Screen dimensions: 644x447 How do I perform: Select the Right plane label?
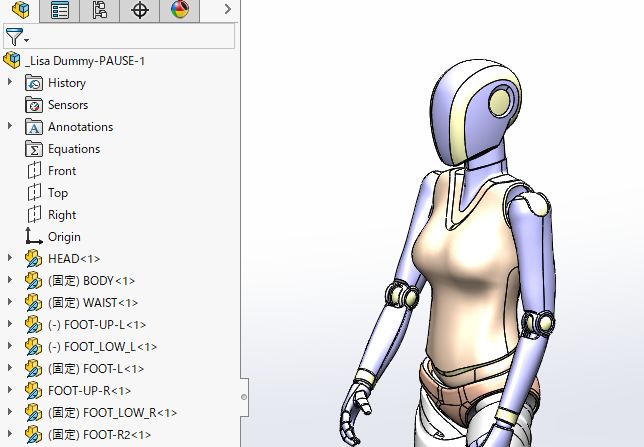pyautogui.click(x=62, y=214)
